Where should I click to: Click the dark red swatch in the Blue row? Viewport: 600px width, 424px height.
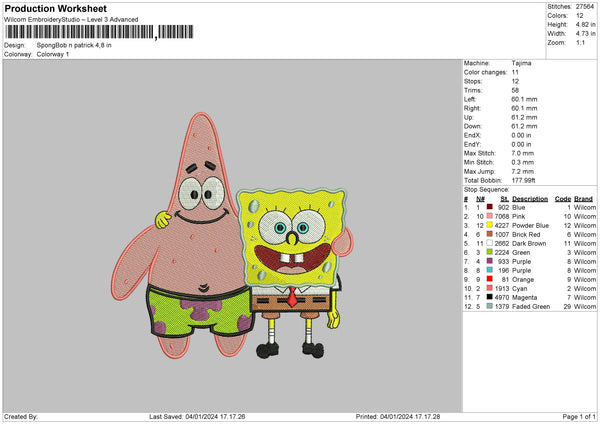489,207
